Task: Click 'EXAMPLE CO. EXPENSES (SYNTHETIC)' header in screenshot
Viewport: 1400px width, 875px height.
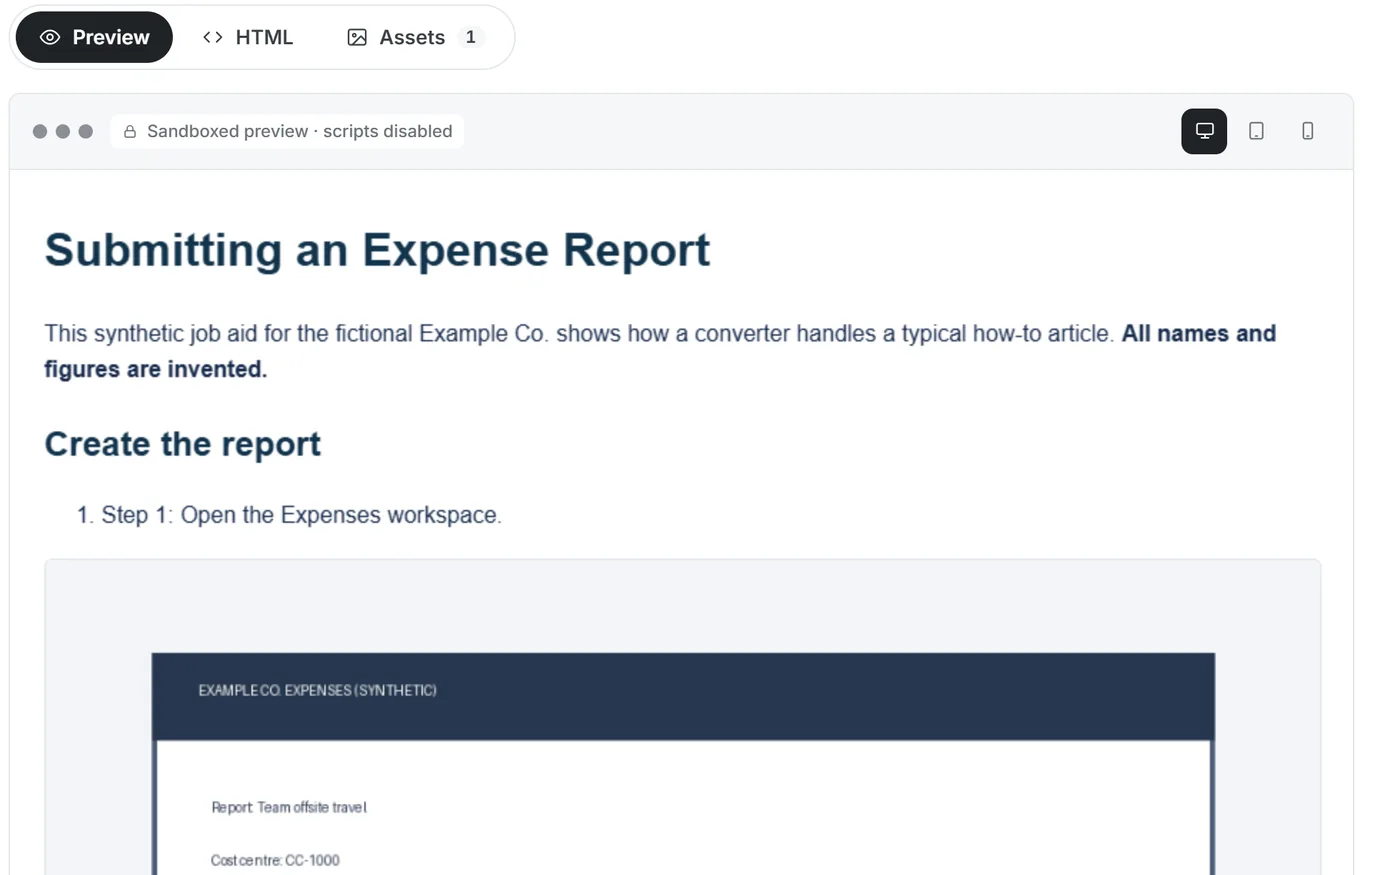Action: tap(317, 690)
